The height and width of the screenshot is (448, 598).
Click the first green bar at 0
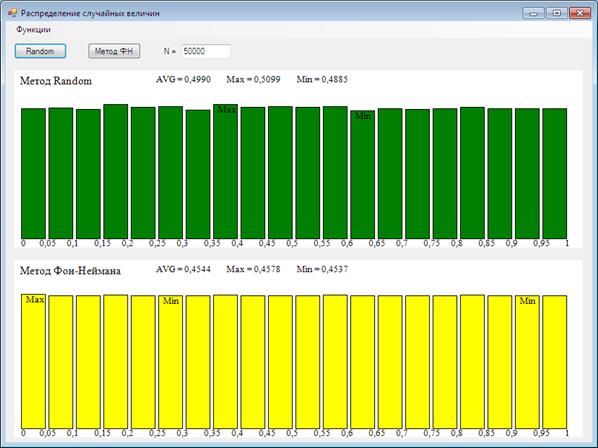point(33,173)
